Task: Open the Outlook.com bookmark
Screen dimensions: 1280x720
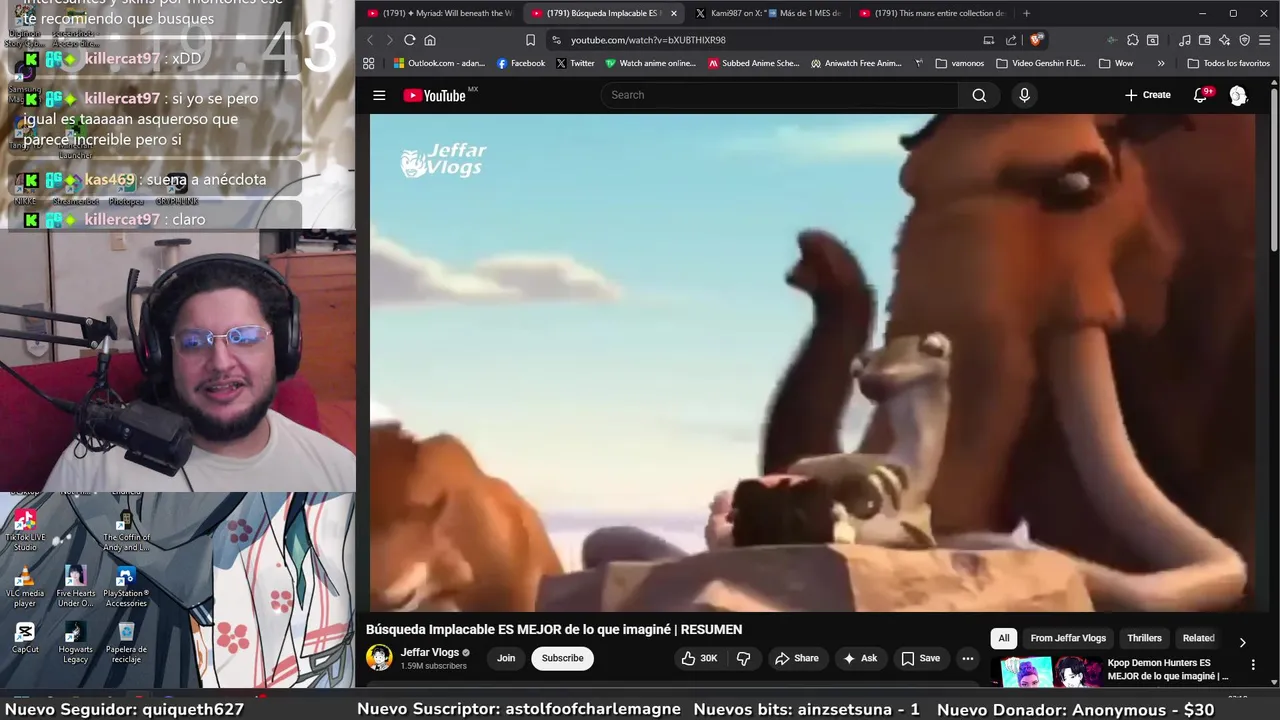Action: [x=439, y=63]
